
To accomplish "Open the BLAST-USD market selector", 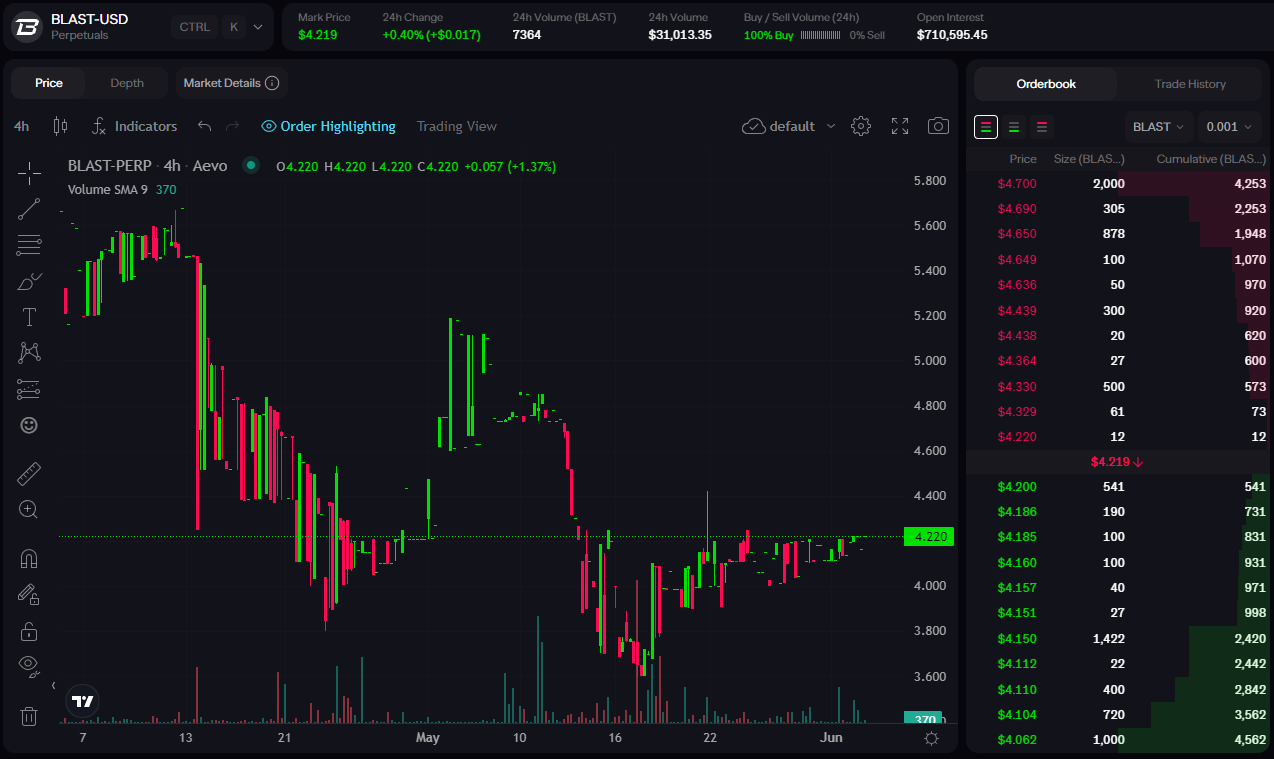I will 138,27.
